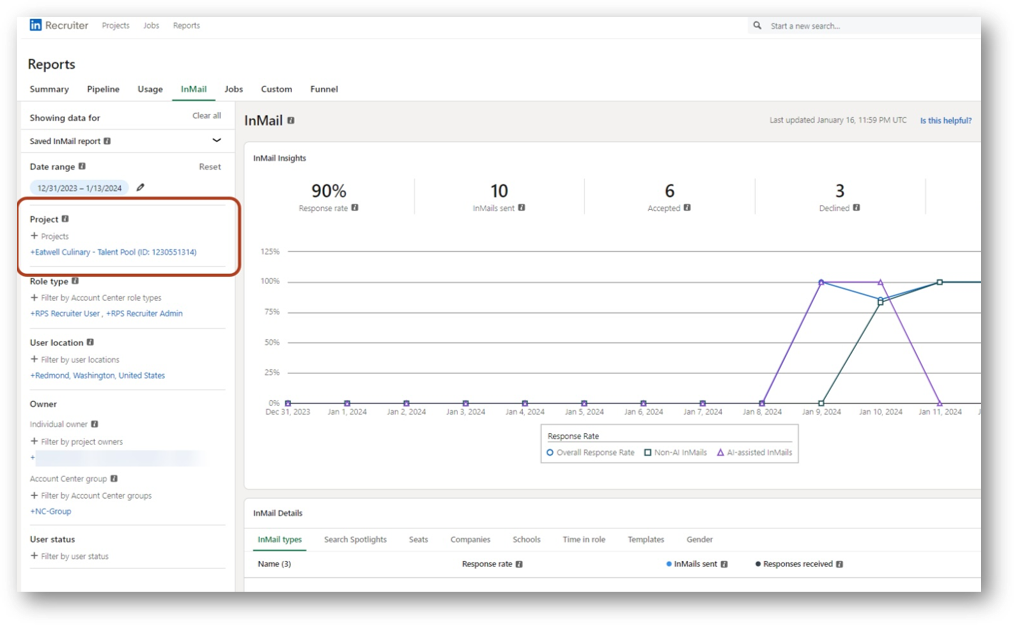Add a project with plus Projects
This screenshot has width=1014, height=625.
tap(49, 236)
